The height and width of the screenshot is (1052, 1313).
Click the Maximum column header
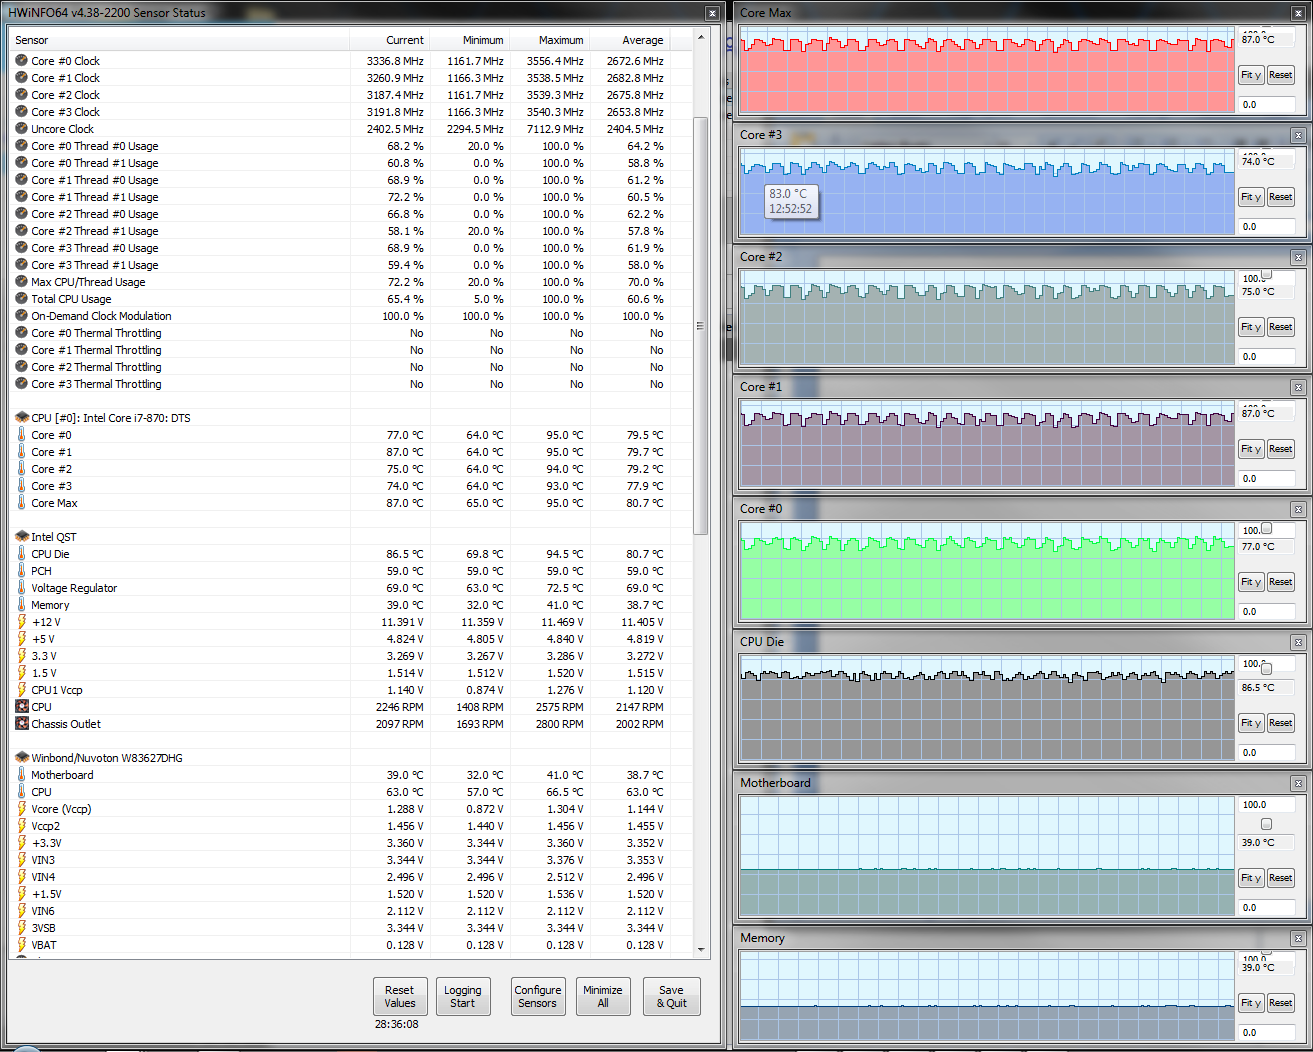550,40
